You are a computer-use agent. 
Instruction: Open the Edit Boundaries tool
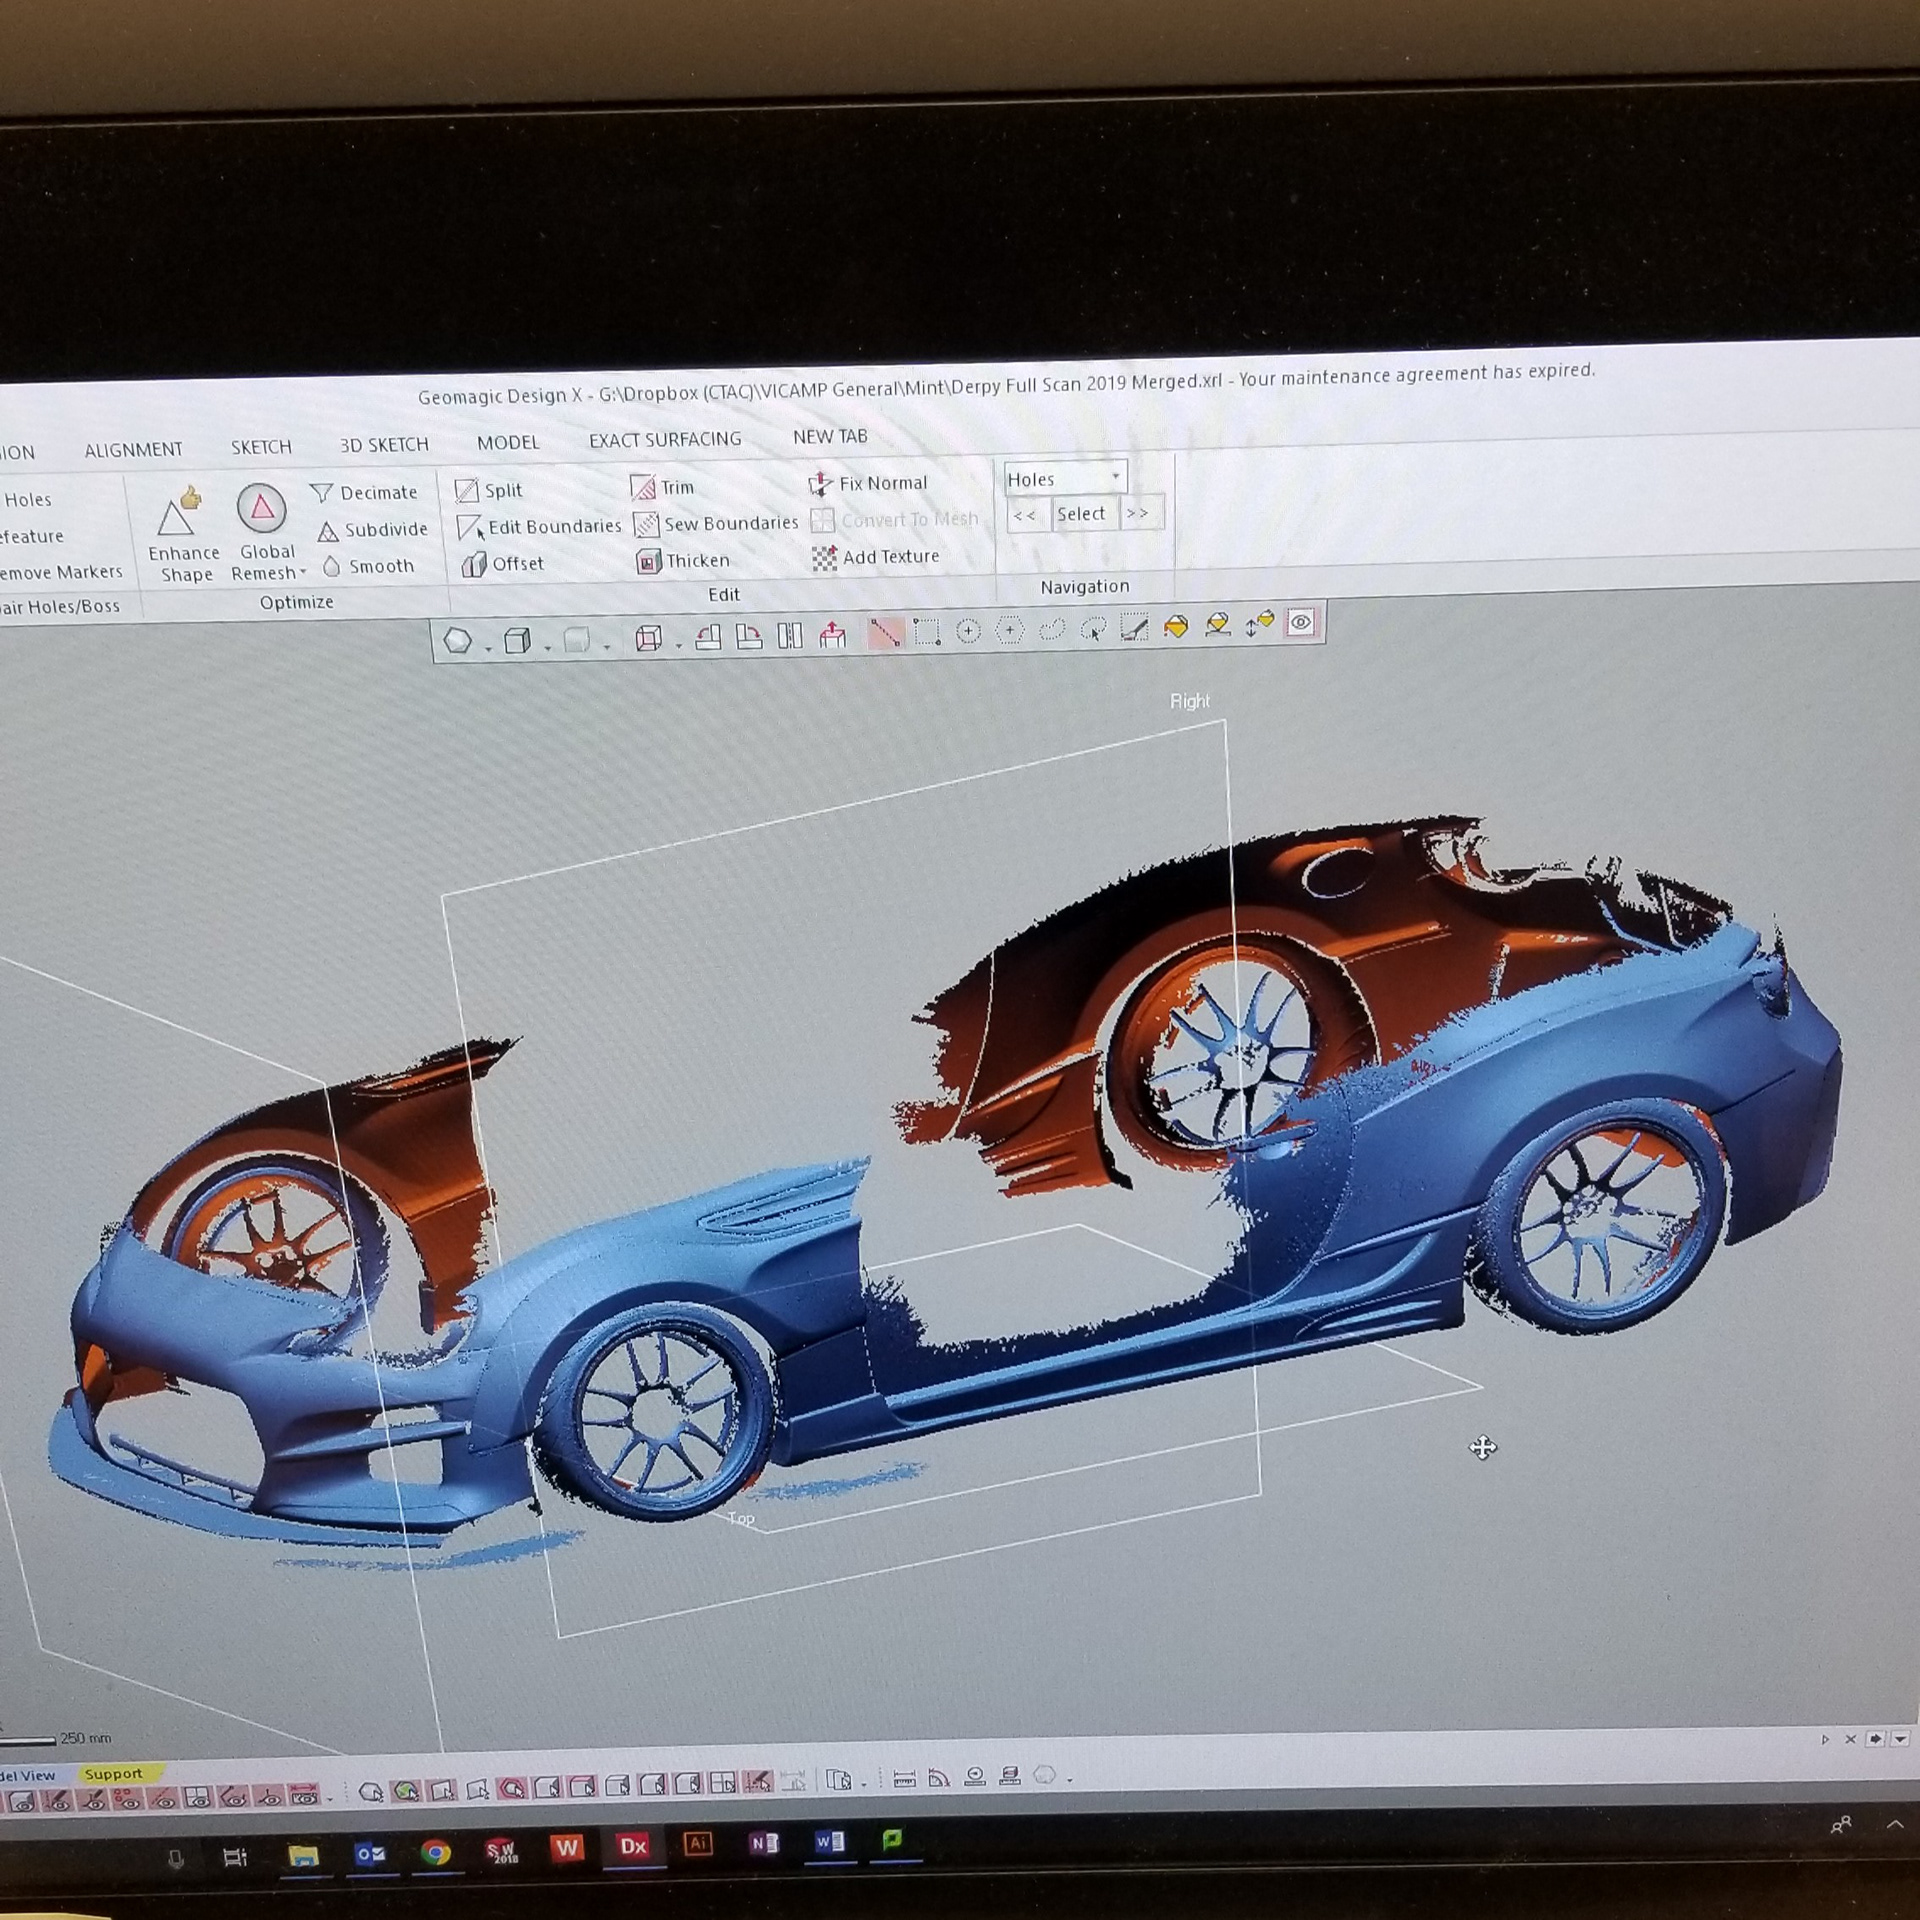pyautogui.click(x=539, y=527)
